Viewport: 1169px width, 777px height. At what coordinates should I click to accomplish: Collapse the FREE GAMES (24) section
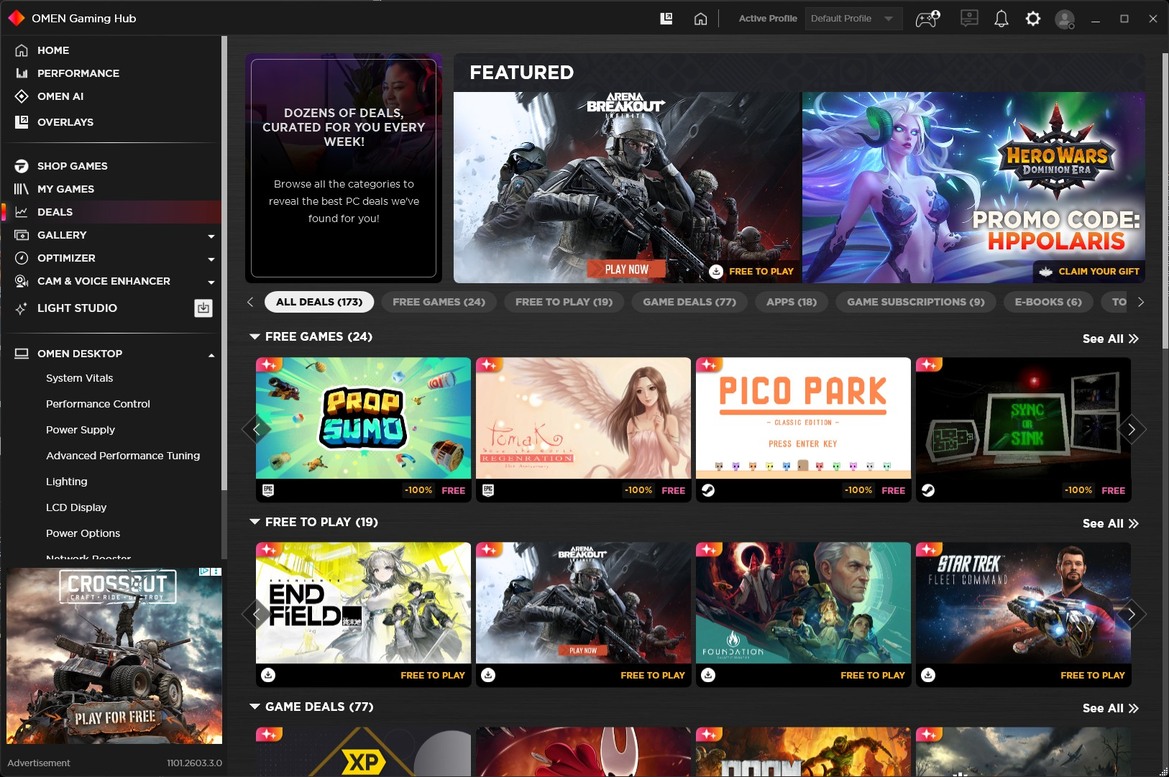tap(255, 337)
